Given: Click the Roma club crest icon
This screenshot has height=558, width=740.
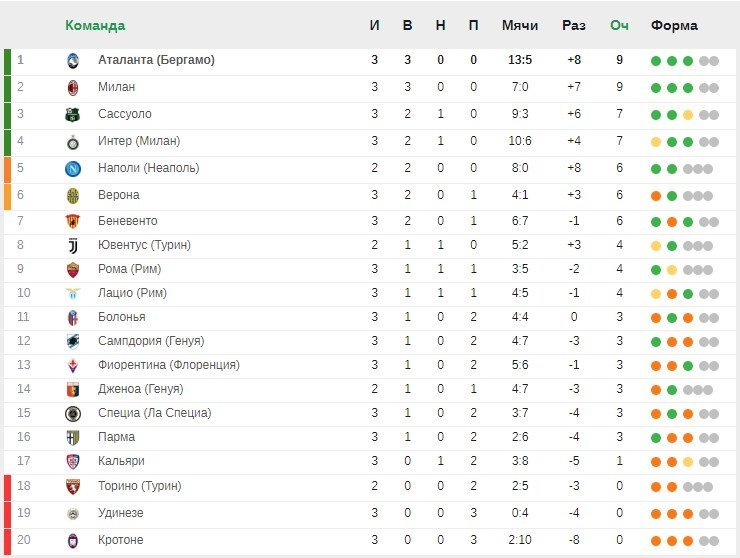Looking at the screenshot, I should [73, 270].
